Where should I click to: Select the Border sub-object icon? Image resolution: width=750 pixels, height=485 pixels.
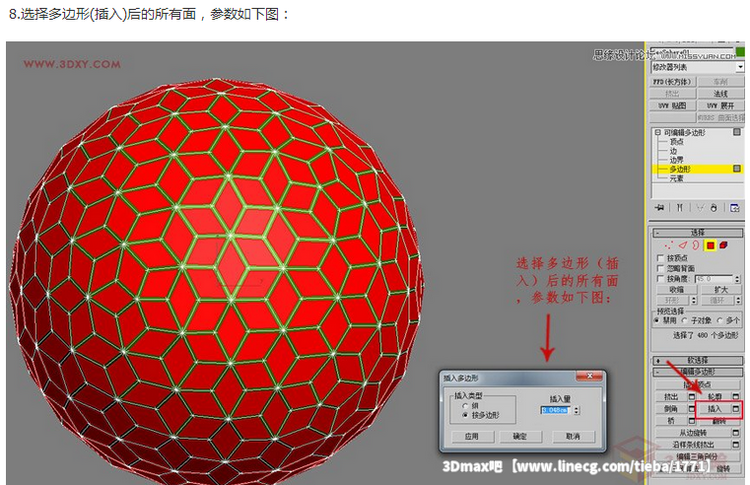point(696,245)
